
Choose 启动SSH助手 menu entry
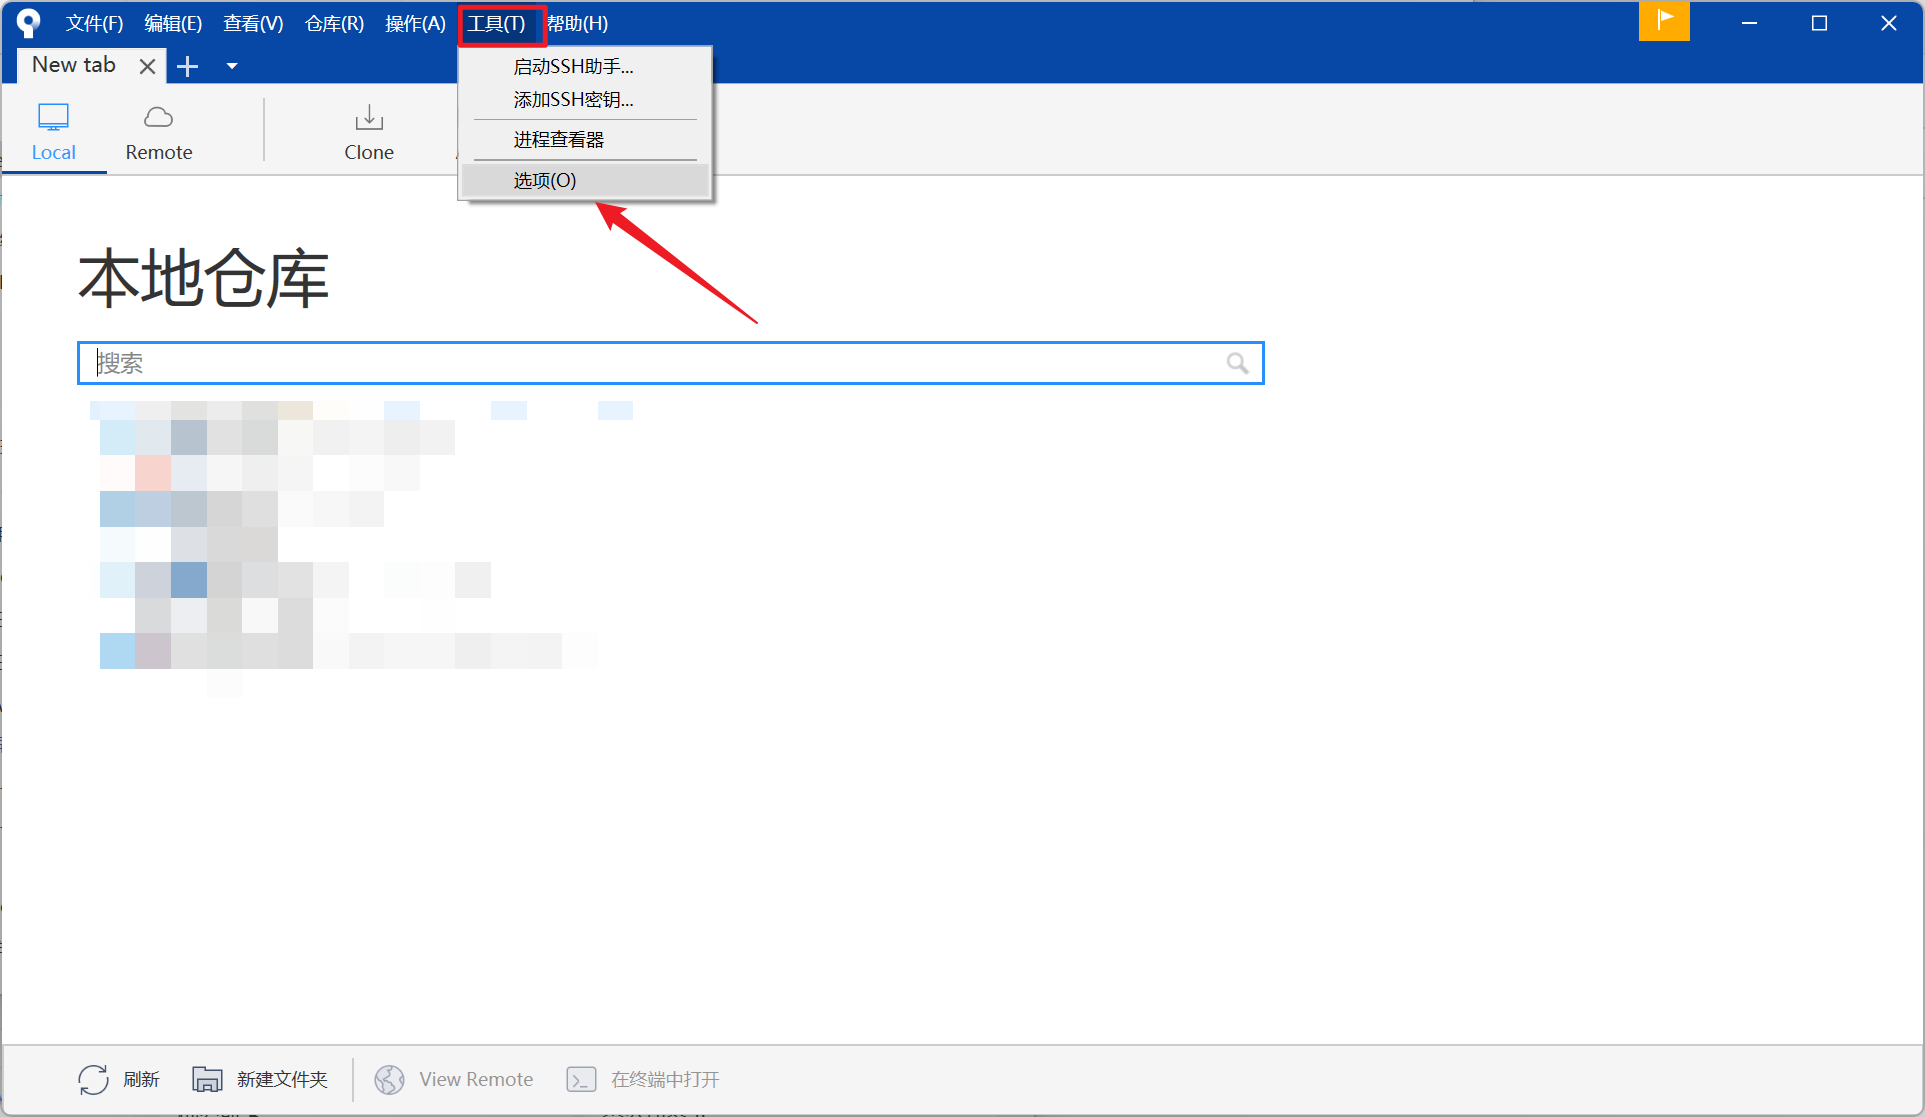click(x=573, y=67)
